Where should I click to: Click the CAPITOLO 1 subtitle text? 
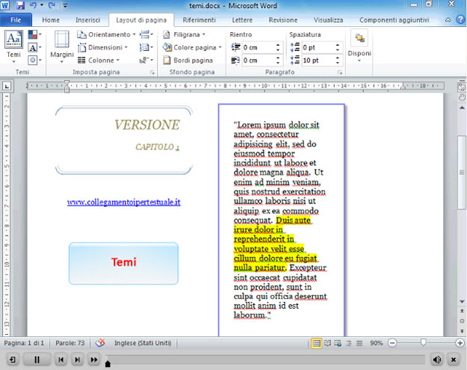[157, 147]
